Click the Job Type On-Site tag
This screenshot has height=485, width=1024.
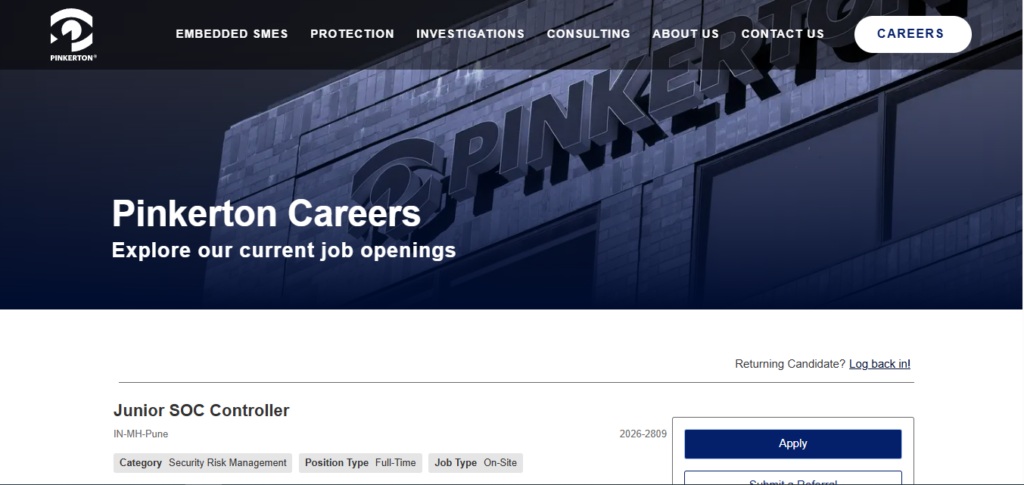pyautogui.click(x=475, y=463)
